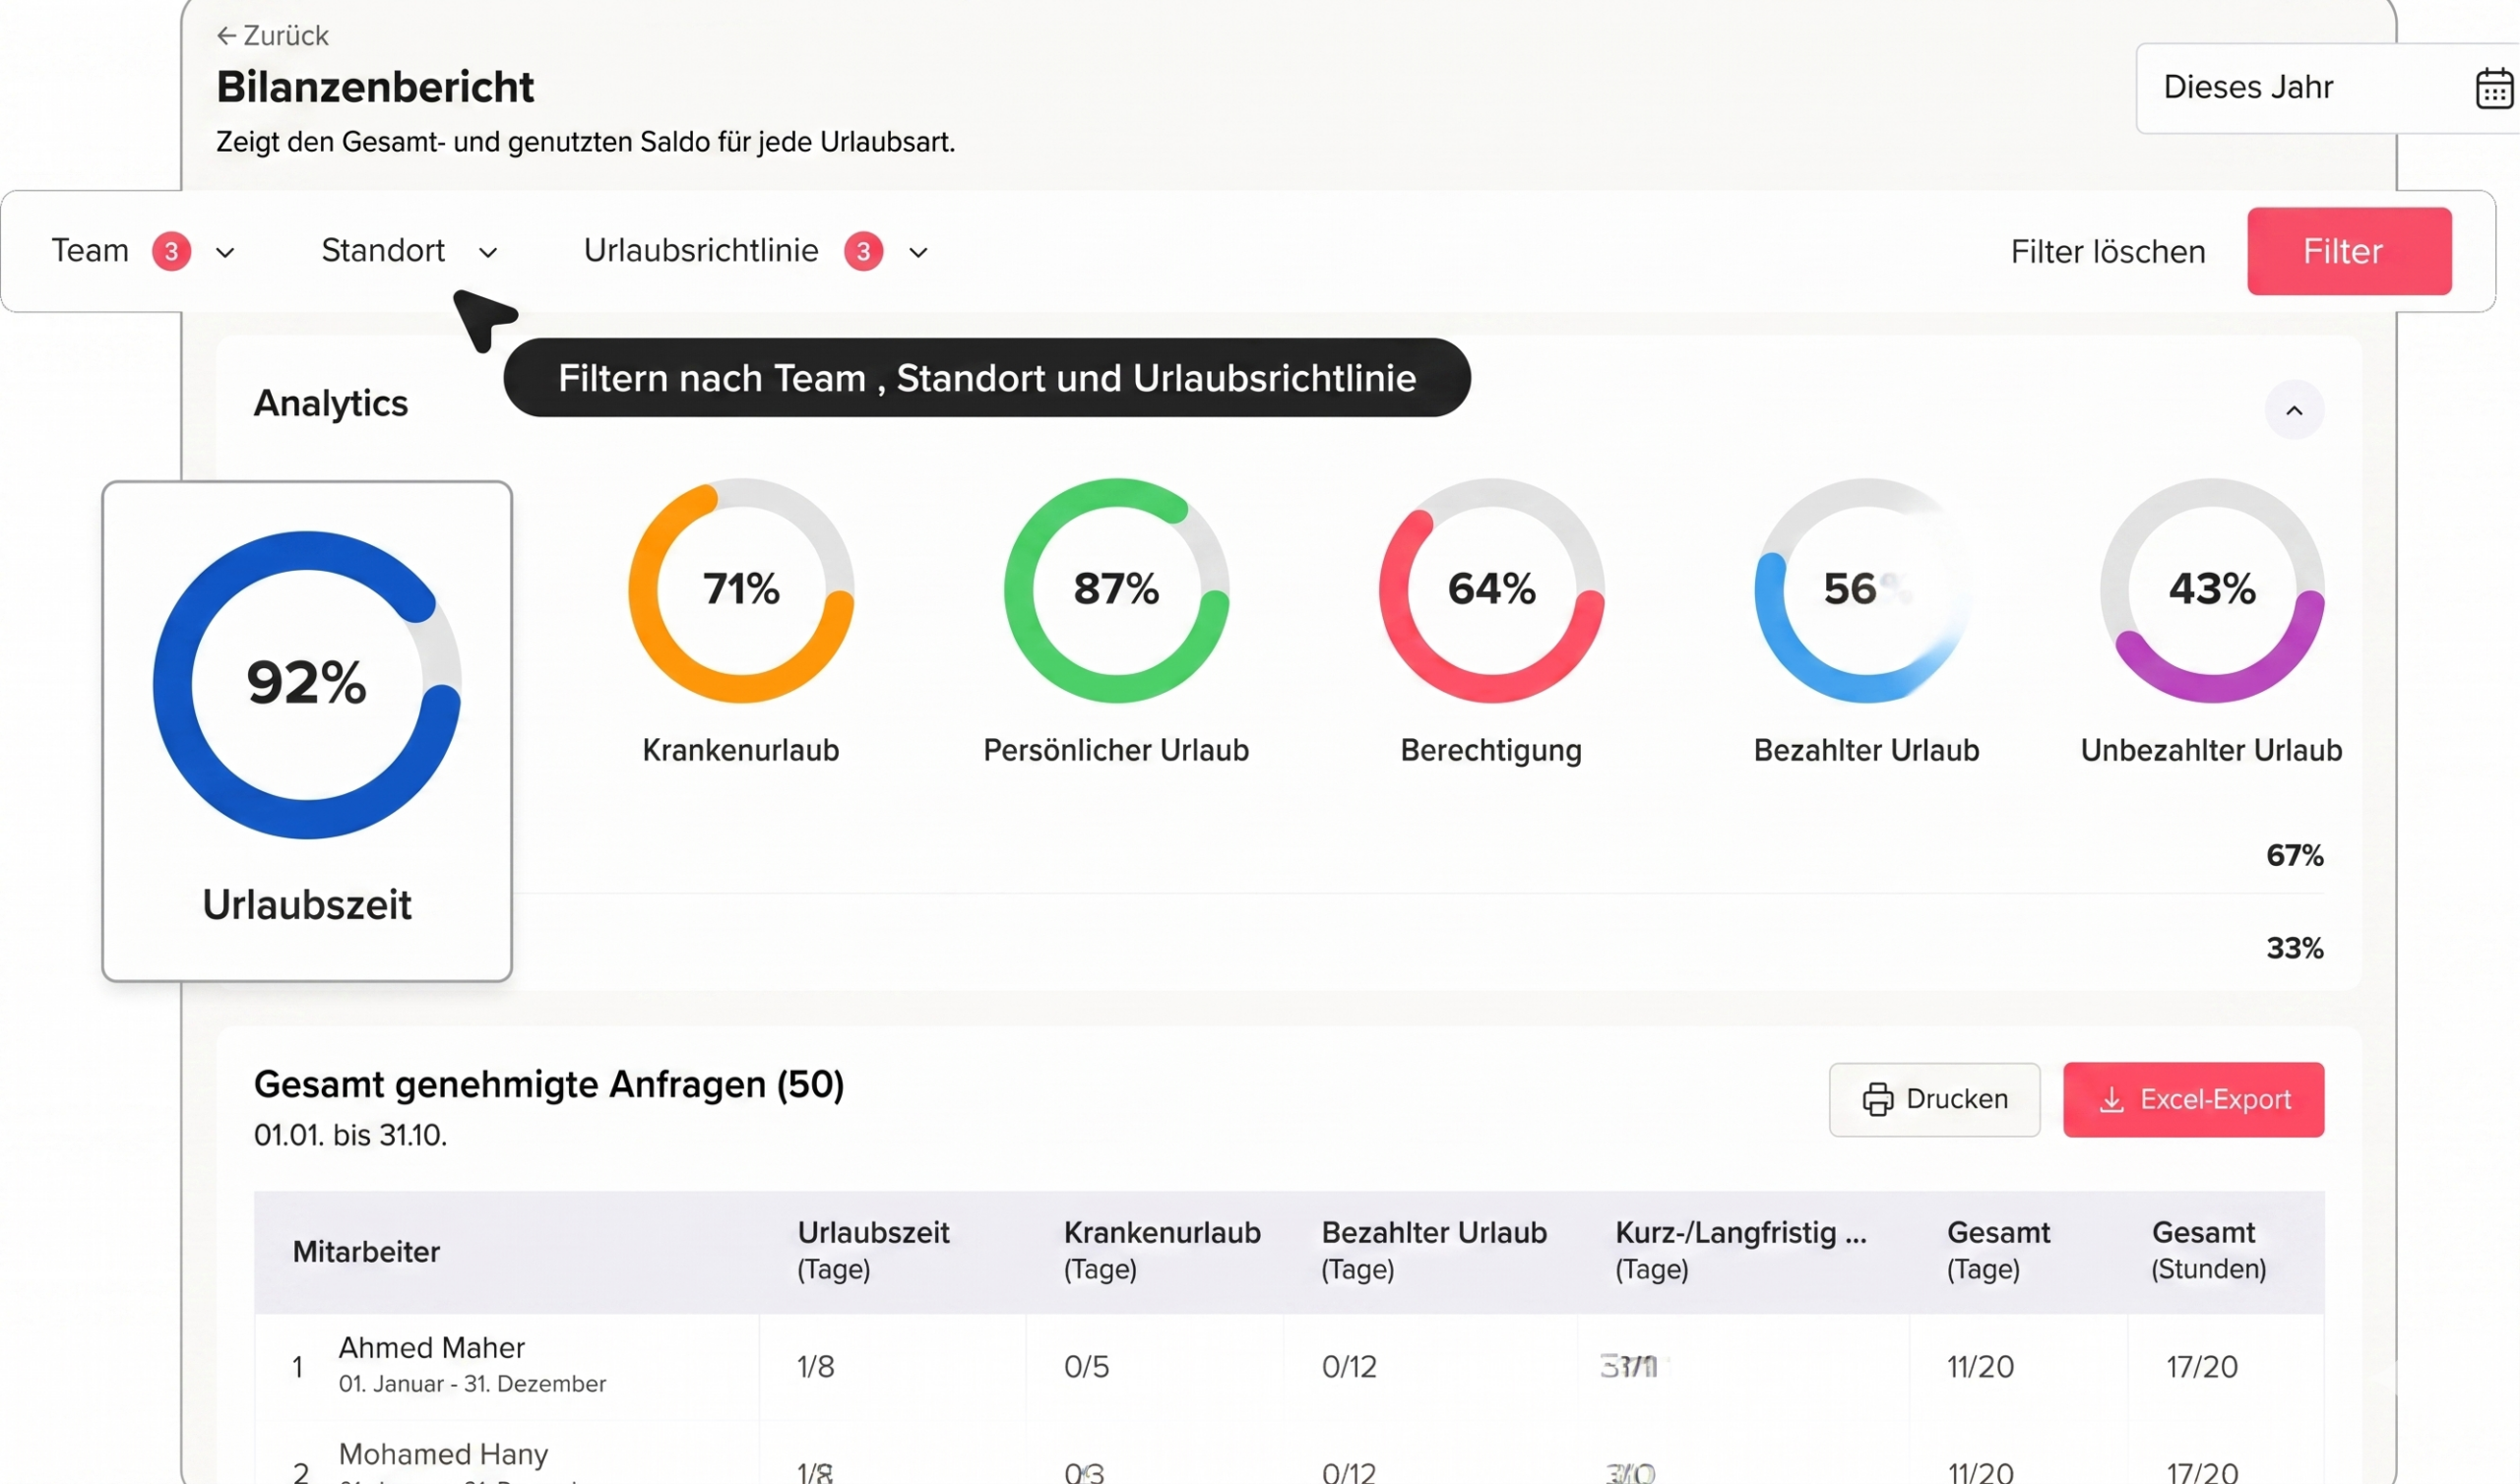
Task: Open the Standort dropdown chevron
Action: (x=488, y=252)
